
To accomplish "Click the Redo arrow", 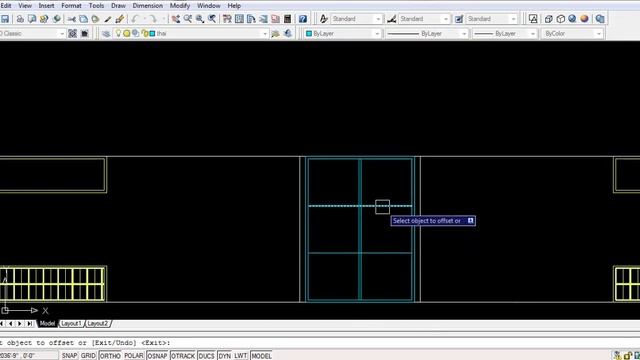I will pyautogui.click(x=153, y=19).
